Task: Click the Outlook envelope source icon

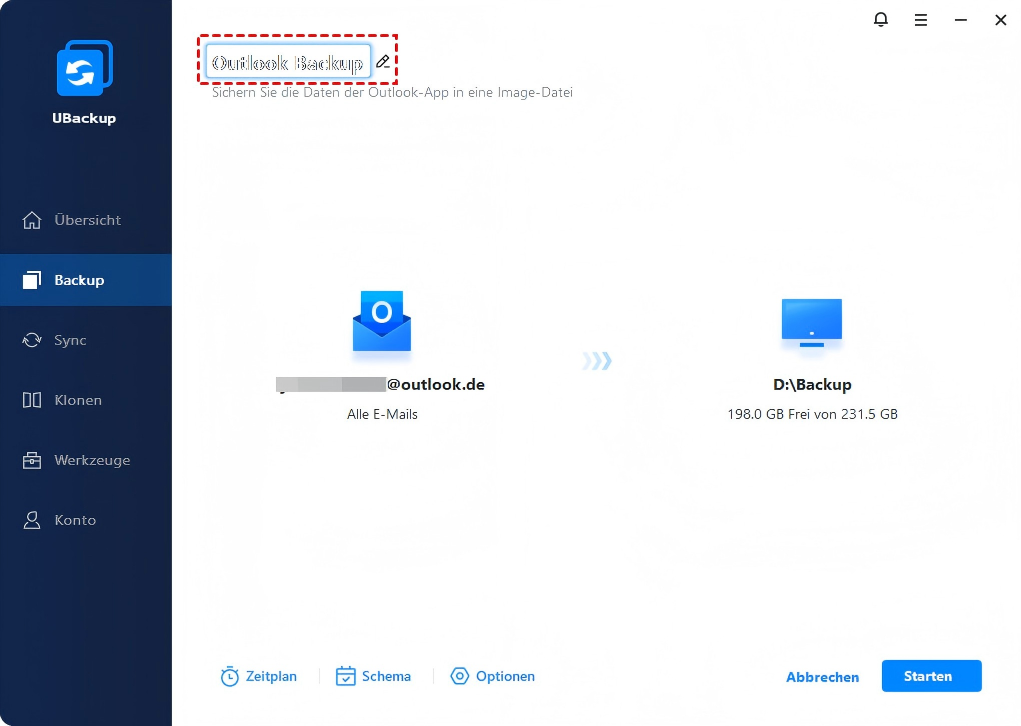Action: pos(381,322)
